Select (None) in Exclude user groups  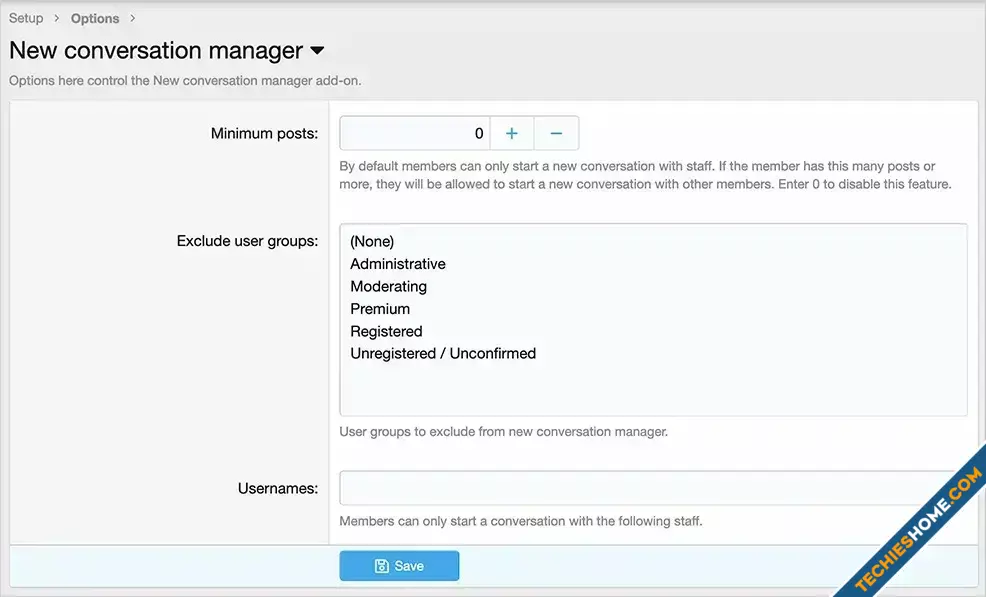[372, 241]
